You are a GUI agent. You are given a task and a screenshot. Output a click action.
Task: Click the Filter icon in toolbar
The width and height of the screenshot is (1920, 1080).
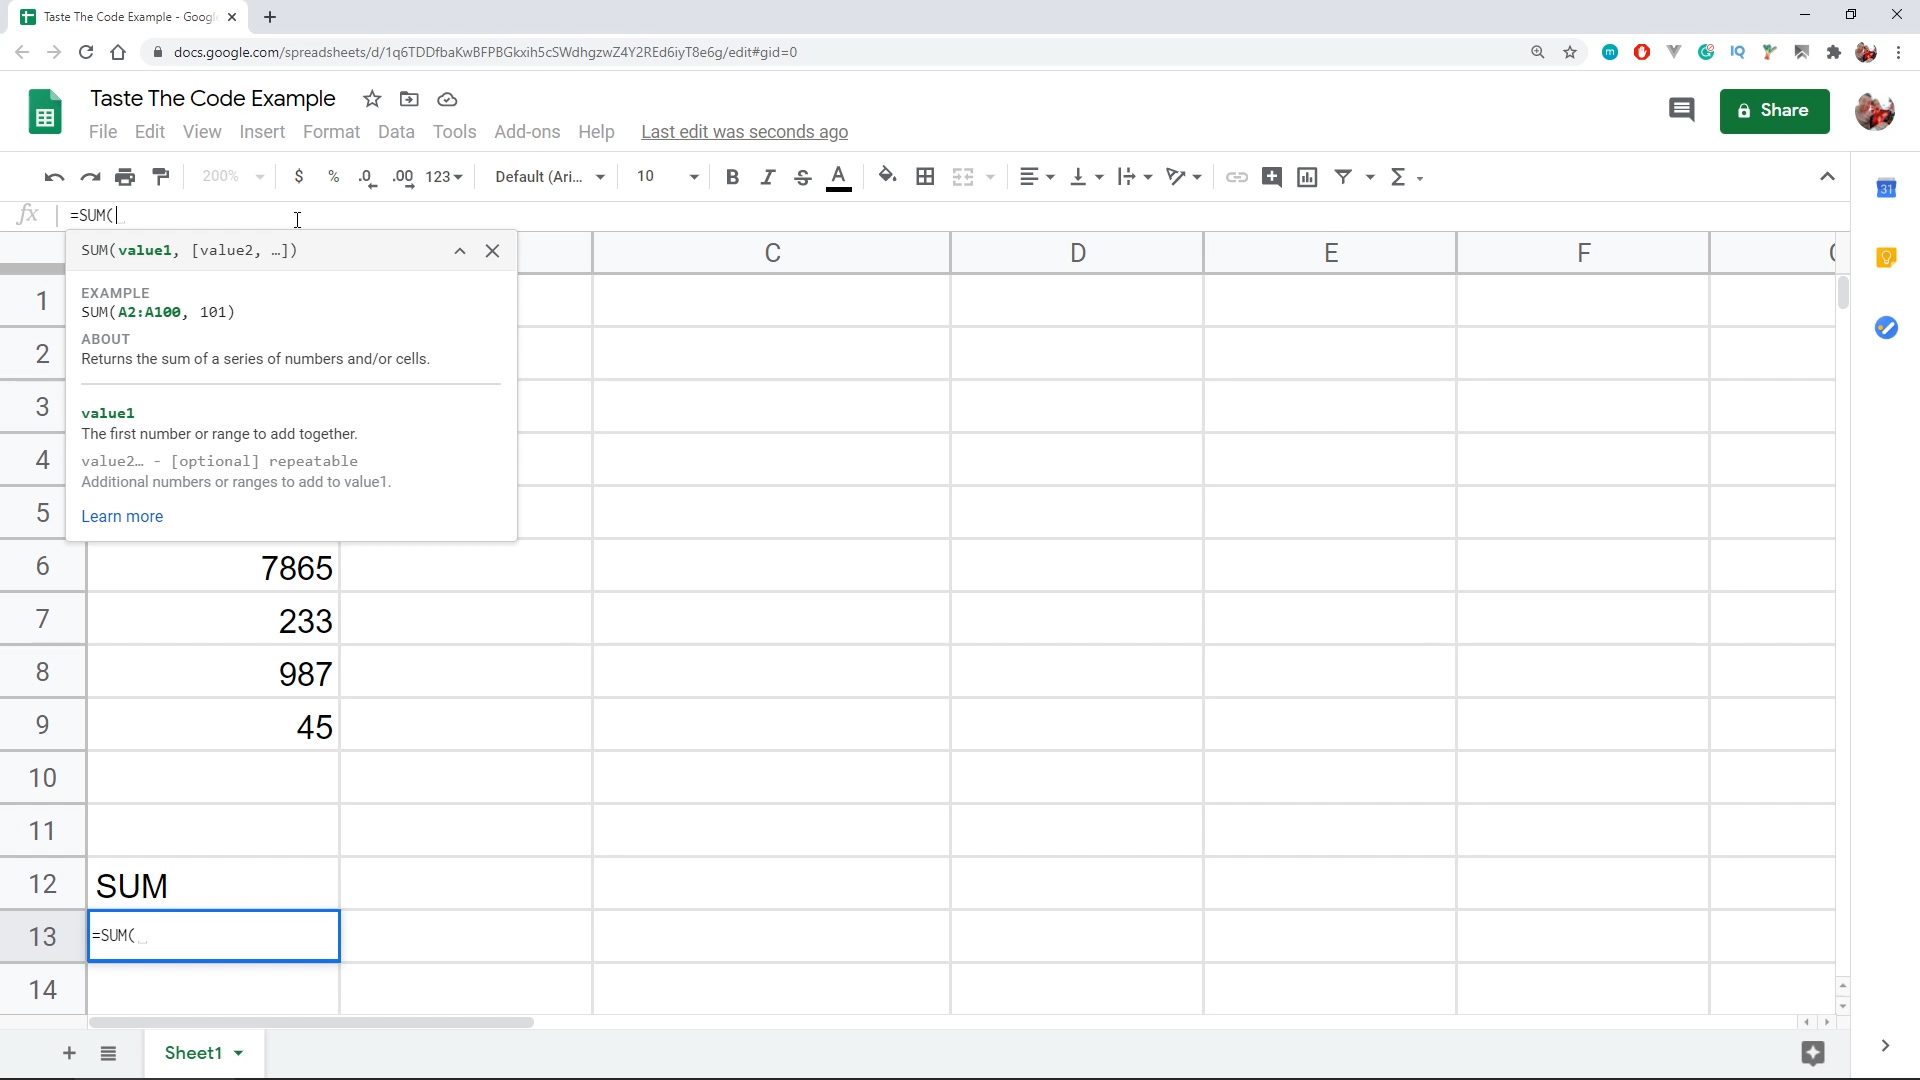pos(1345,175)
